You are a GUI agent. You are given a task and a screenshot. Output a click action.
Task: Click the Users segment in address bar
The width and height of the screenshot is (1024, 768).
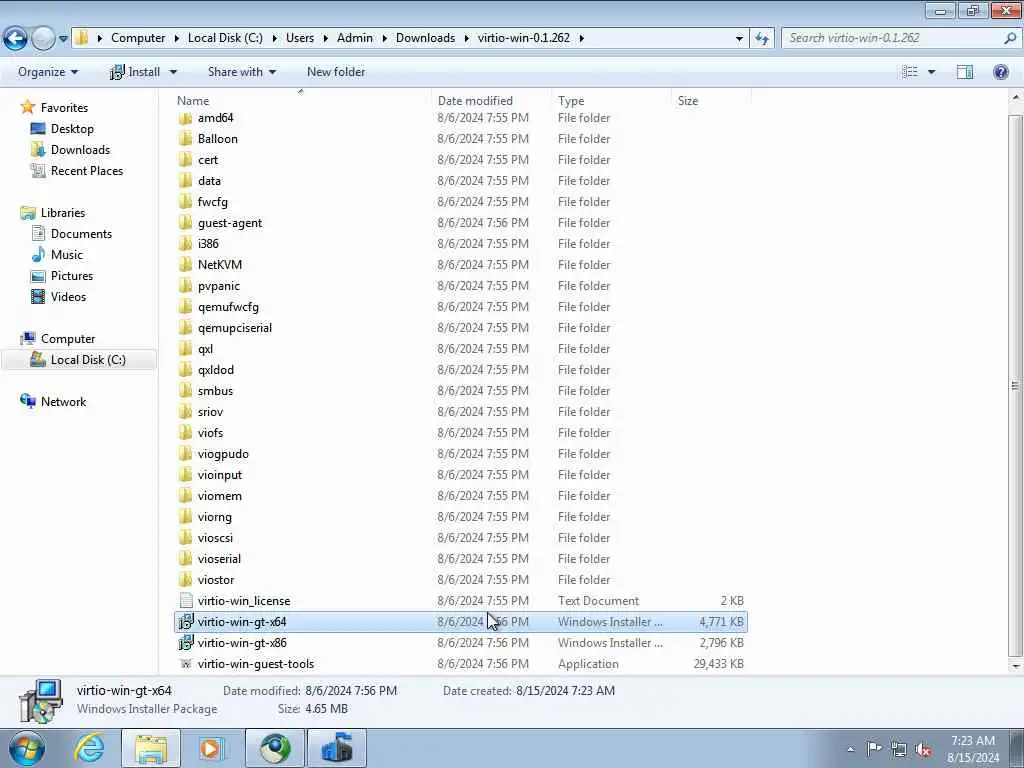tap(300, 38)
